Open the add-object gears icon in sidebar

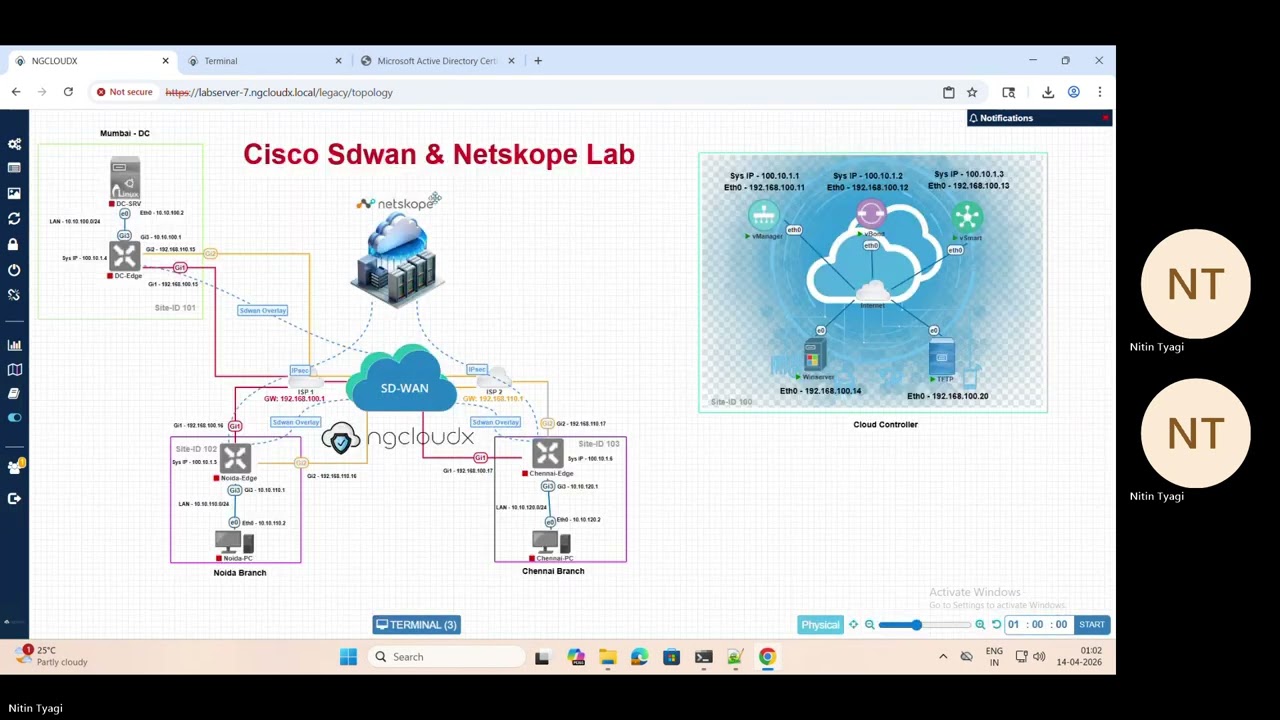pyautogui.click(x=14, y=144)
